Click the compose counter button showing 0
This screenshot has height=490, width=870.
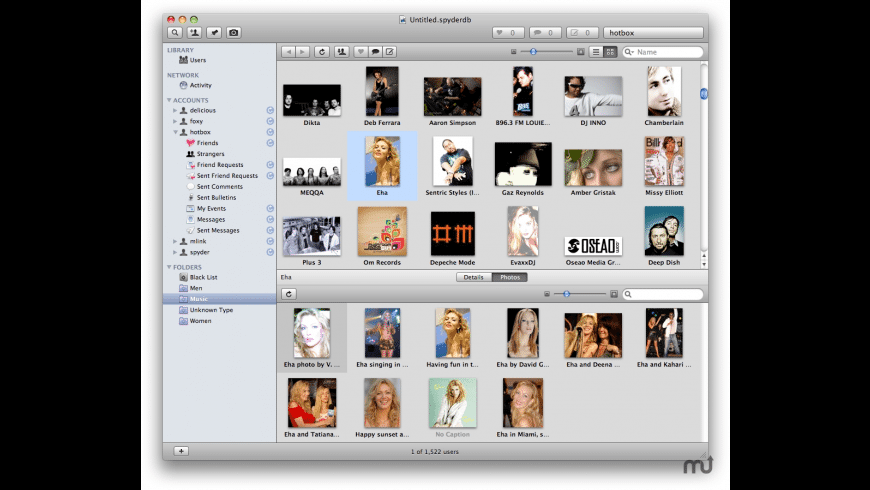pos(582,33)
